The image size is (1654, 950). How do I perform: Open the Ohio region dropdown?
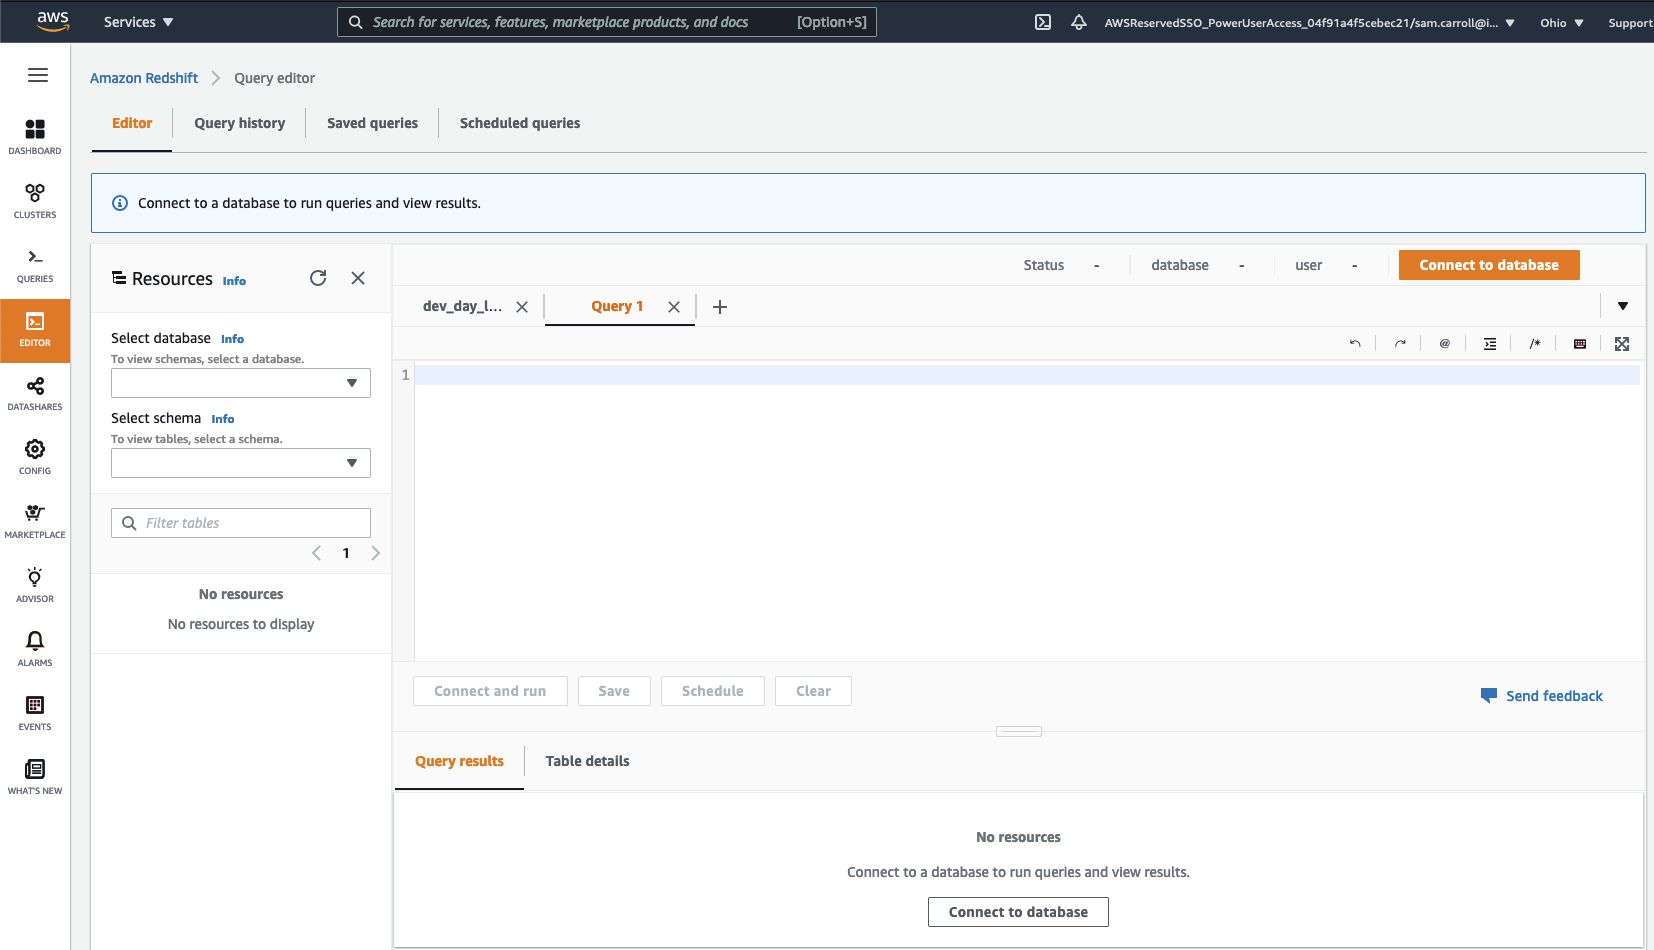[1562, 23]
